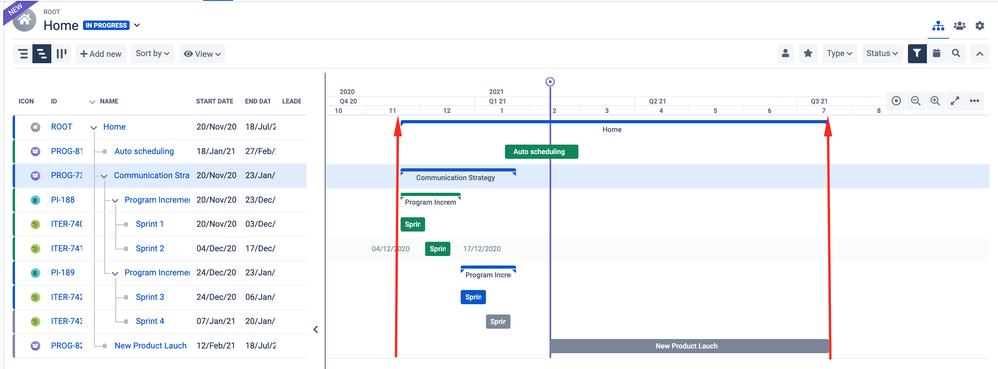Open the PROG-81 row icon
998x369 pixels.
36,151
